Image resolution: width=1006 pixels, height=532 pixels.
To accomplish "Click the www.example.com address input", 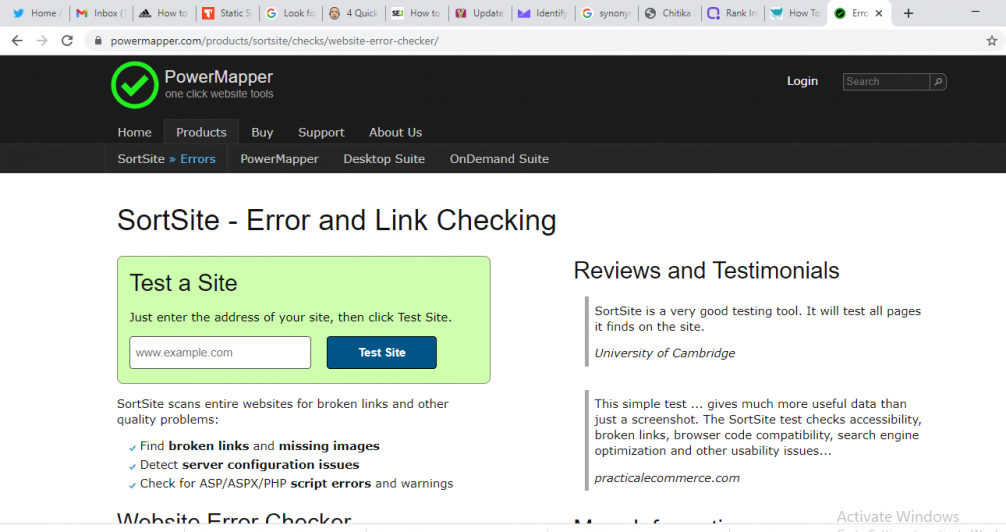I will tap(220, 352).
